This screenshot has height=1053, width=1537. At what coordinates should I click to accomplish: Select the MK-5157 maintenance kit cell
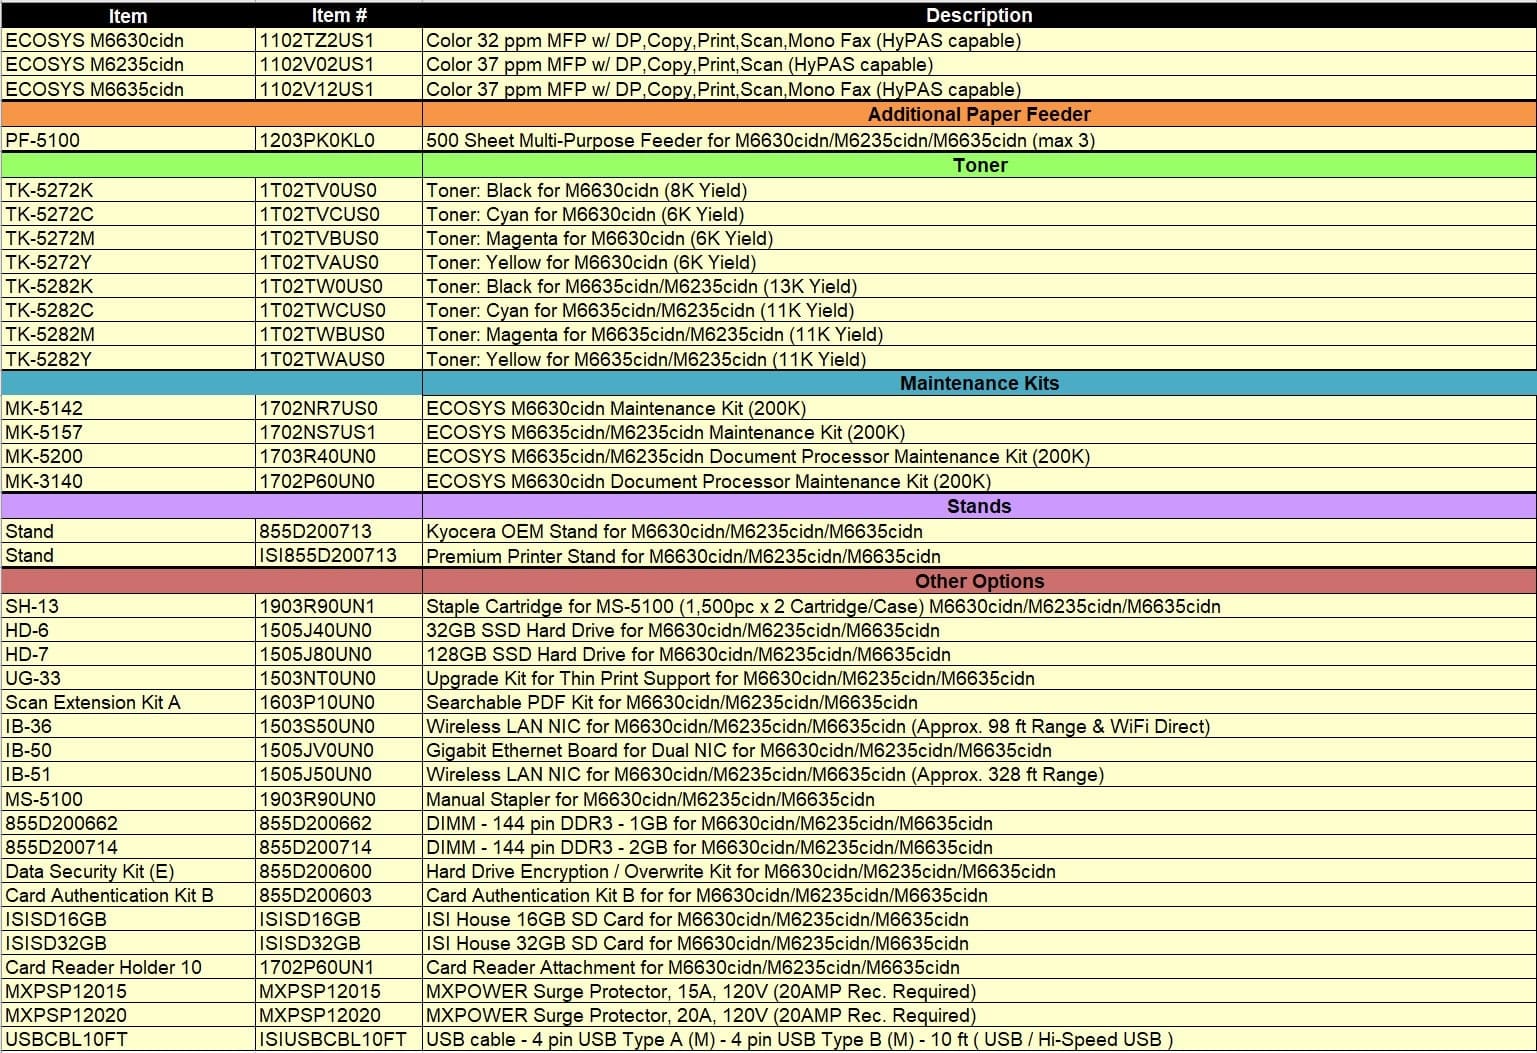point(44,432)
